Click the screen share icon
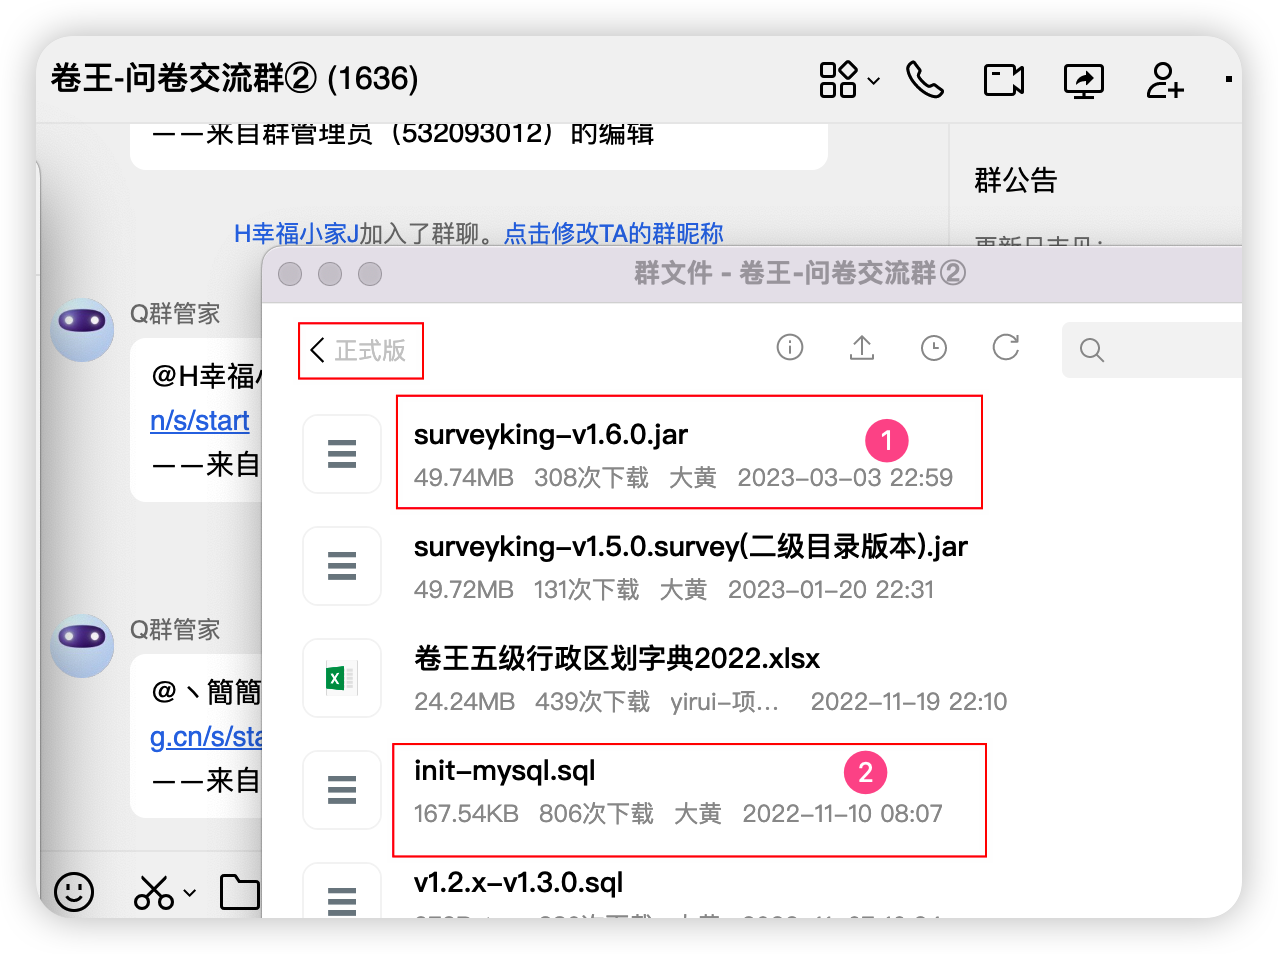Image resolution: width=1278 pixels, height=954 pixels. click(x=1084, y=80)
